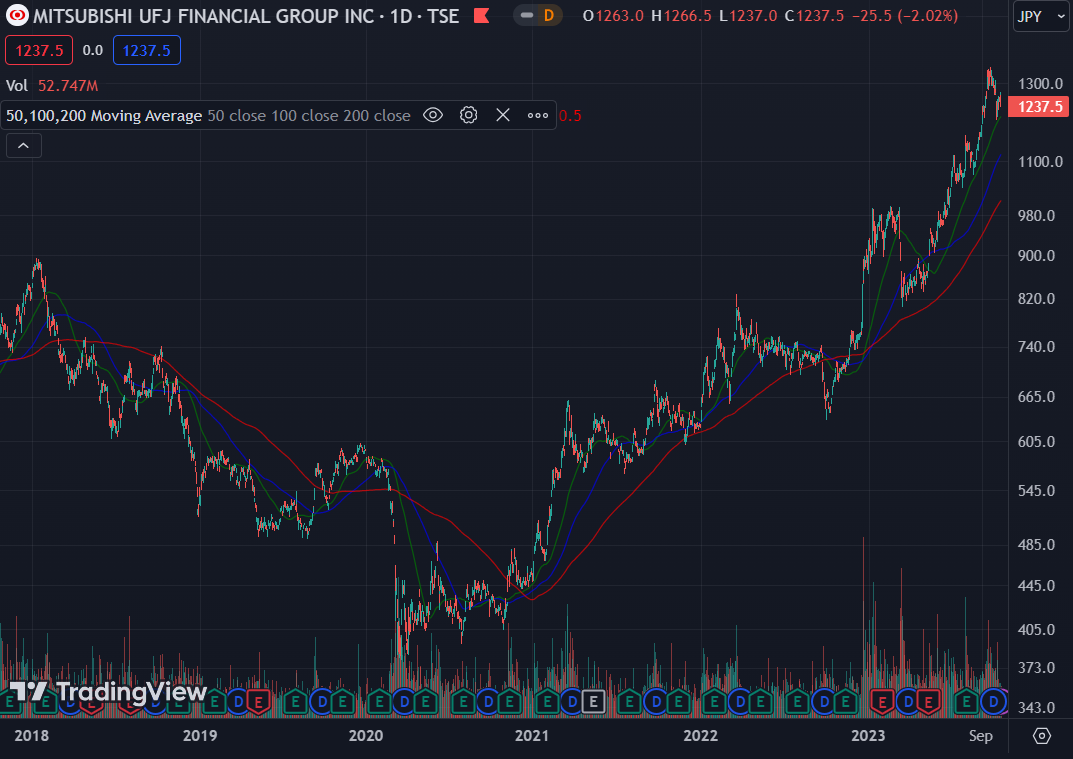Click the blue 1237.5 buy price button

(146, 51)
